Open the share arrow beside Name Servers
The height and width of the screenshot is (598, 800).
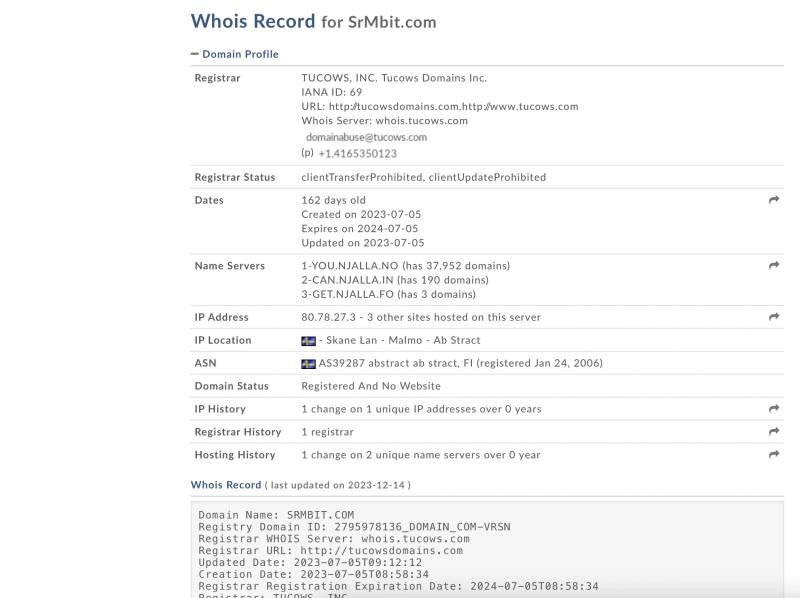click(774, 265)
